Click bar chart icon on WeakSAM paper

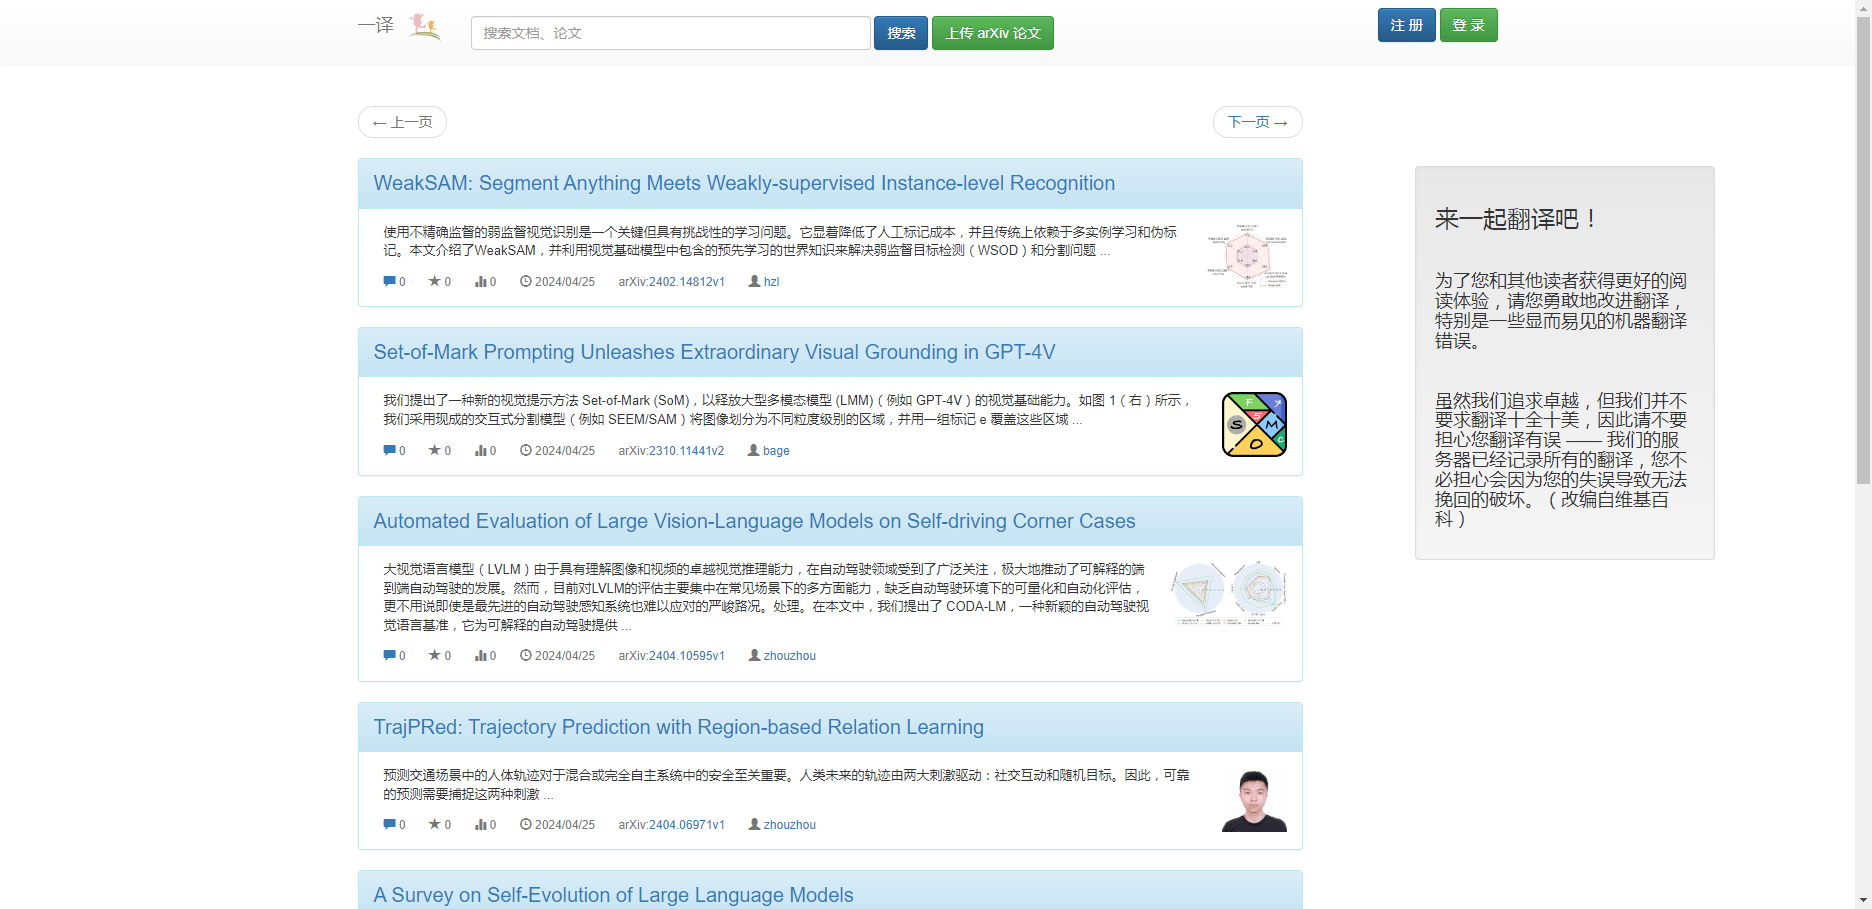[480, 282]
